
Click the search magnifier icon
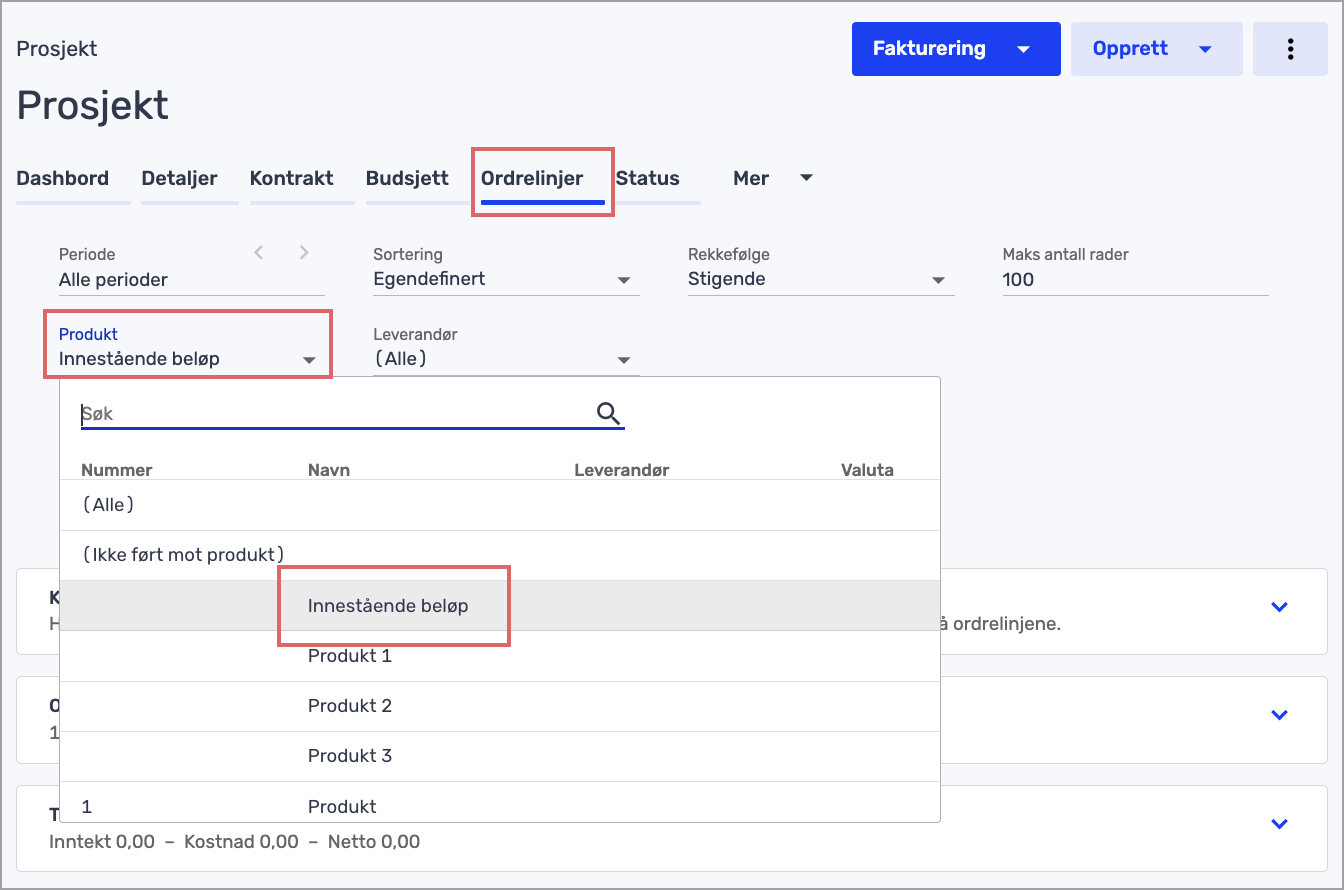click(x=608, y=413)
